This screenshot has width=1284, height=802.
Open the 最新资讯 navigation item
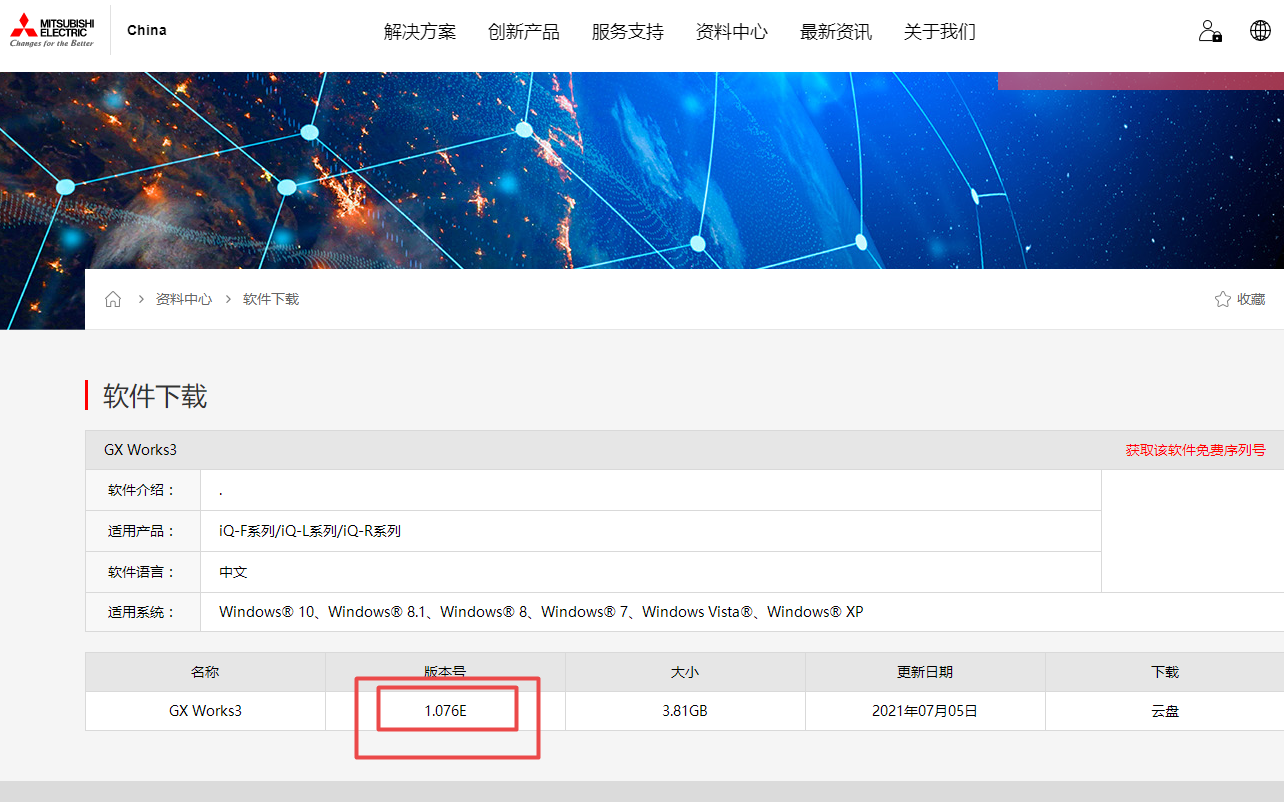pos(836,32)
